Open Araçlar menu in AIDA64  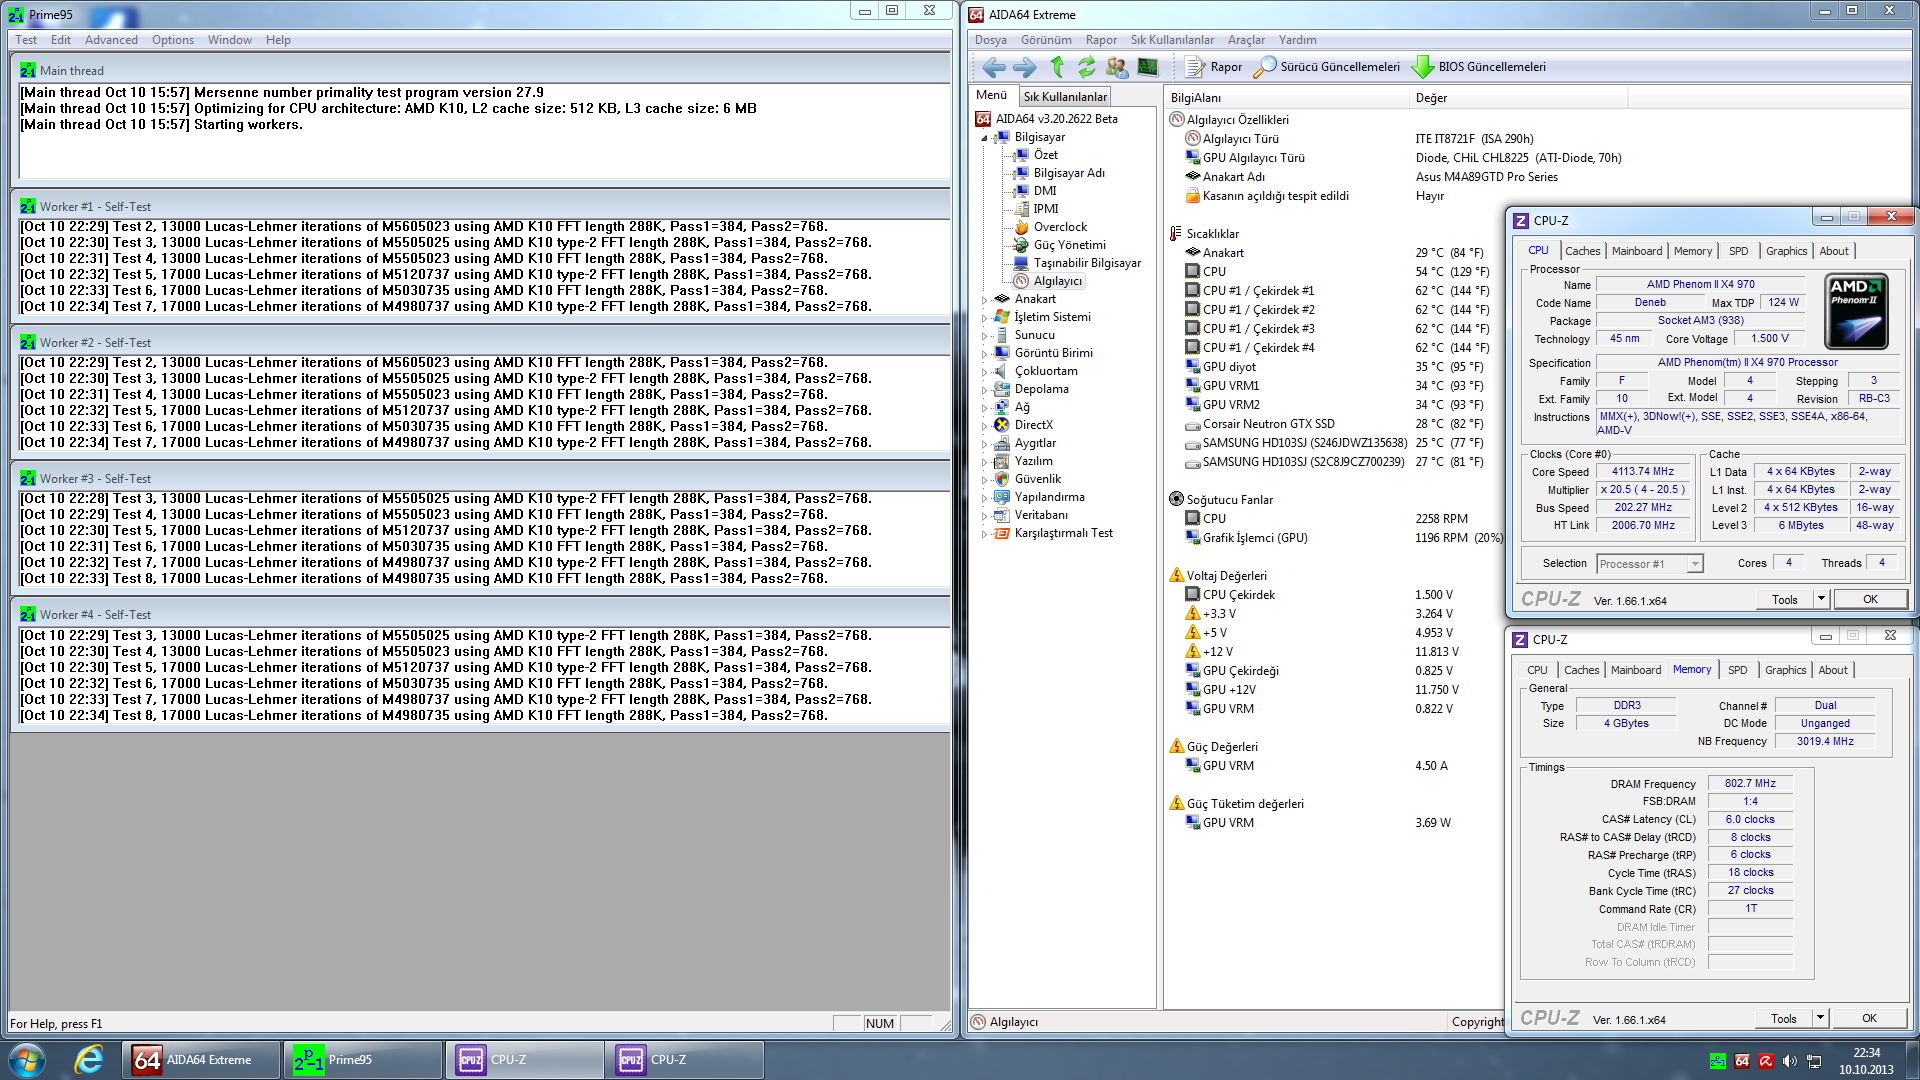1246,40
